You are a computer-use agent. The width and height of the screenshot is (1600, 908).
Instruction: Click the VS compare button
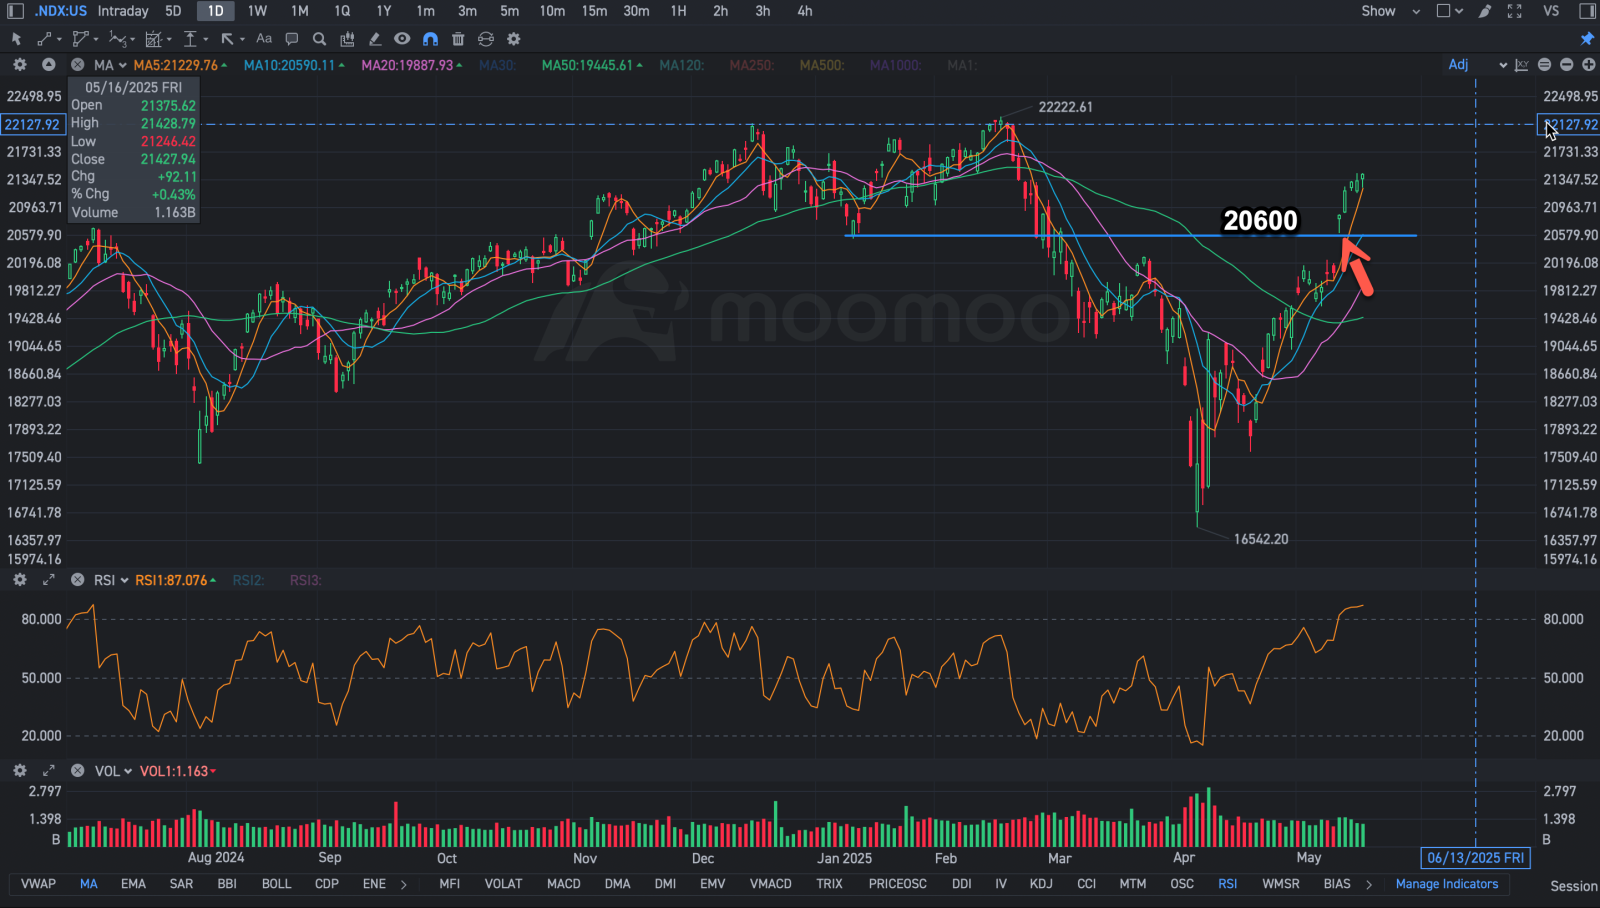1551,11
